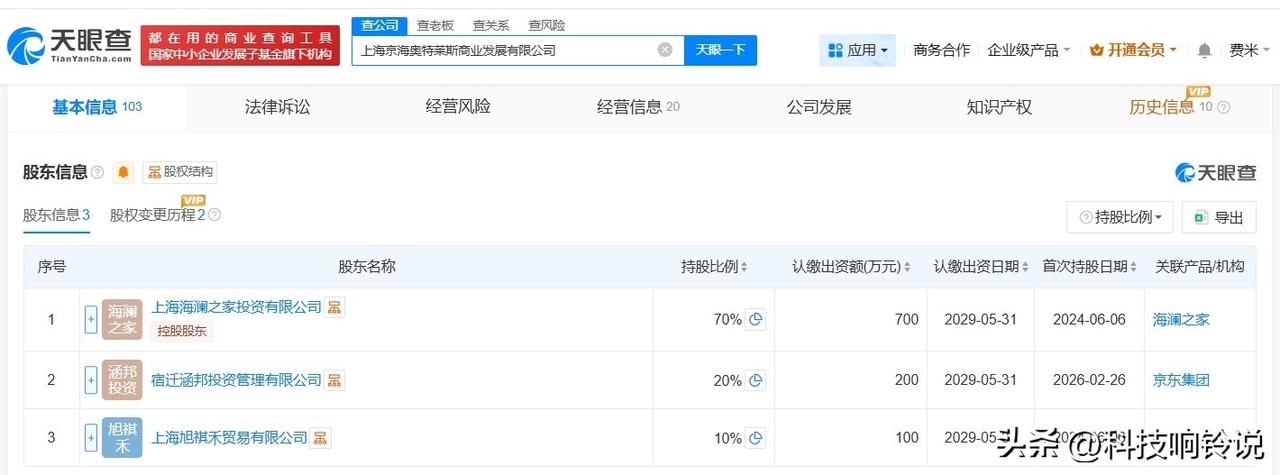Open the 持股比例 filter dropdown
The image size is (1280, 475).
(1120, 217)
